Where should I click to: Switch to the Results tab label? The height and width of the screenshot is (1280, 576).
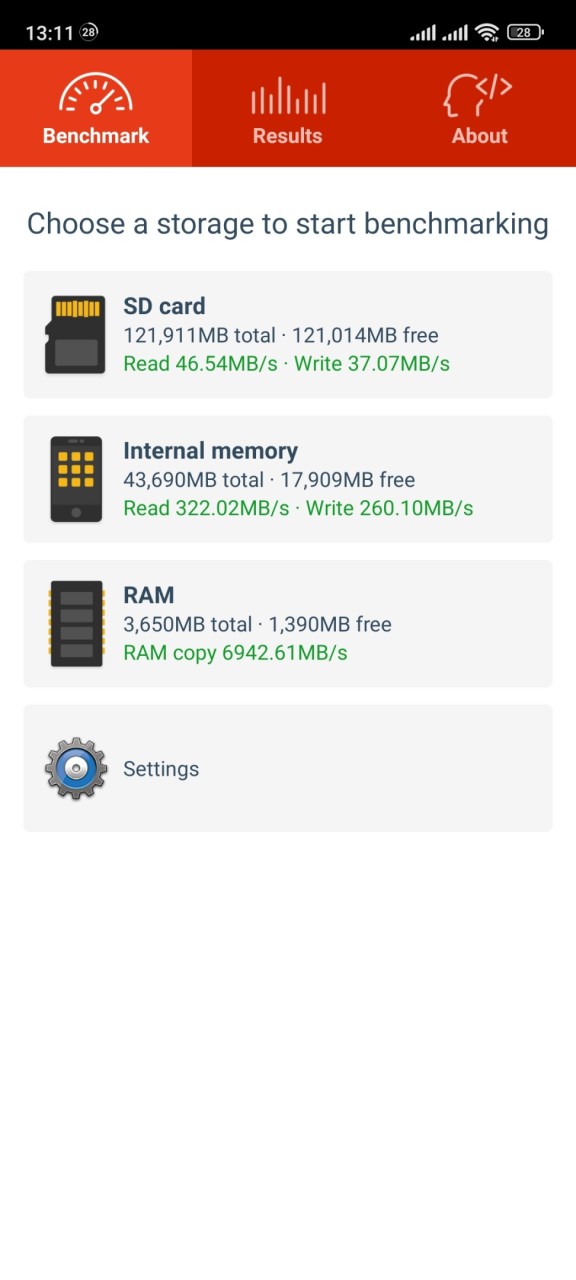pos(288,136)
